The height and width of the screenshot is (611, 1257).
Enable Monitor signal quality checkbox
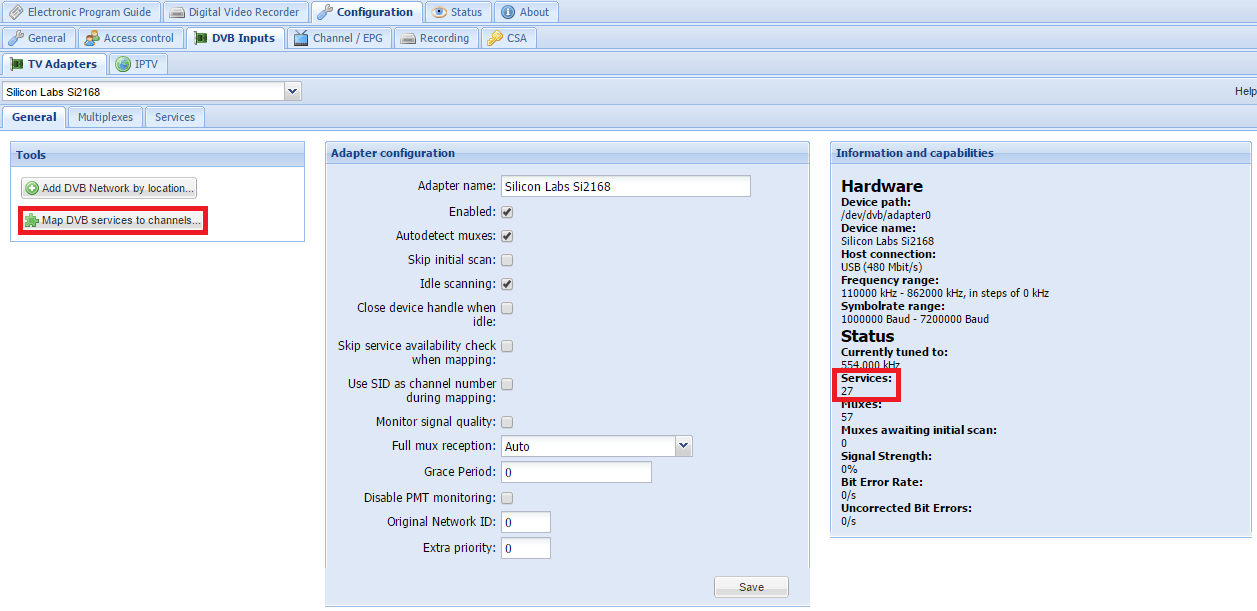(x=507, y=422)
